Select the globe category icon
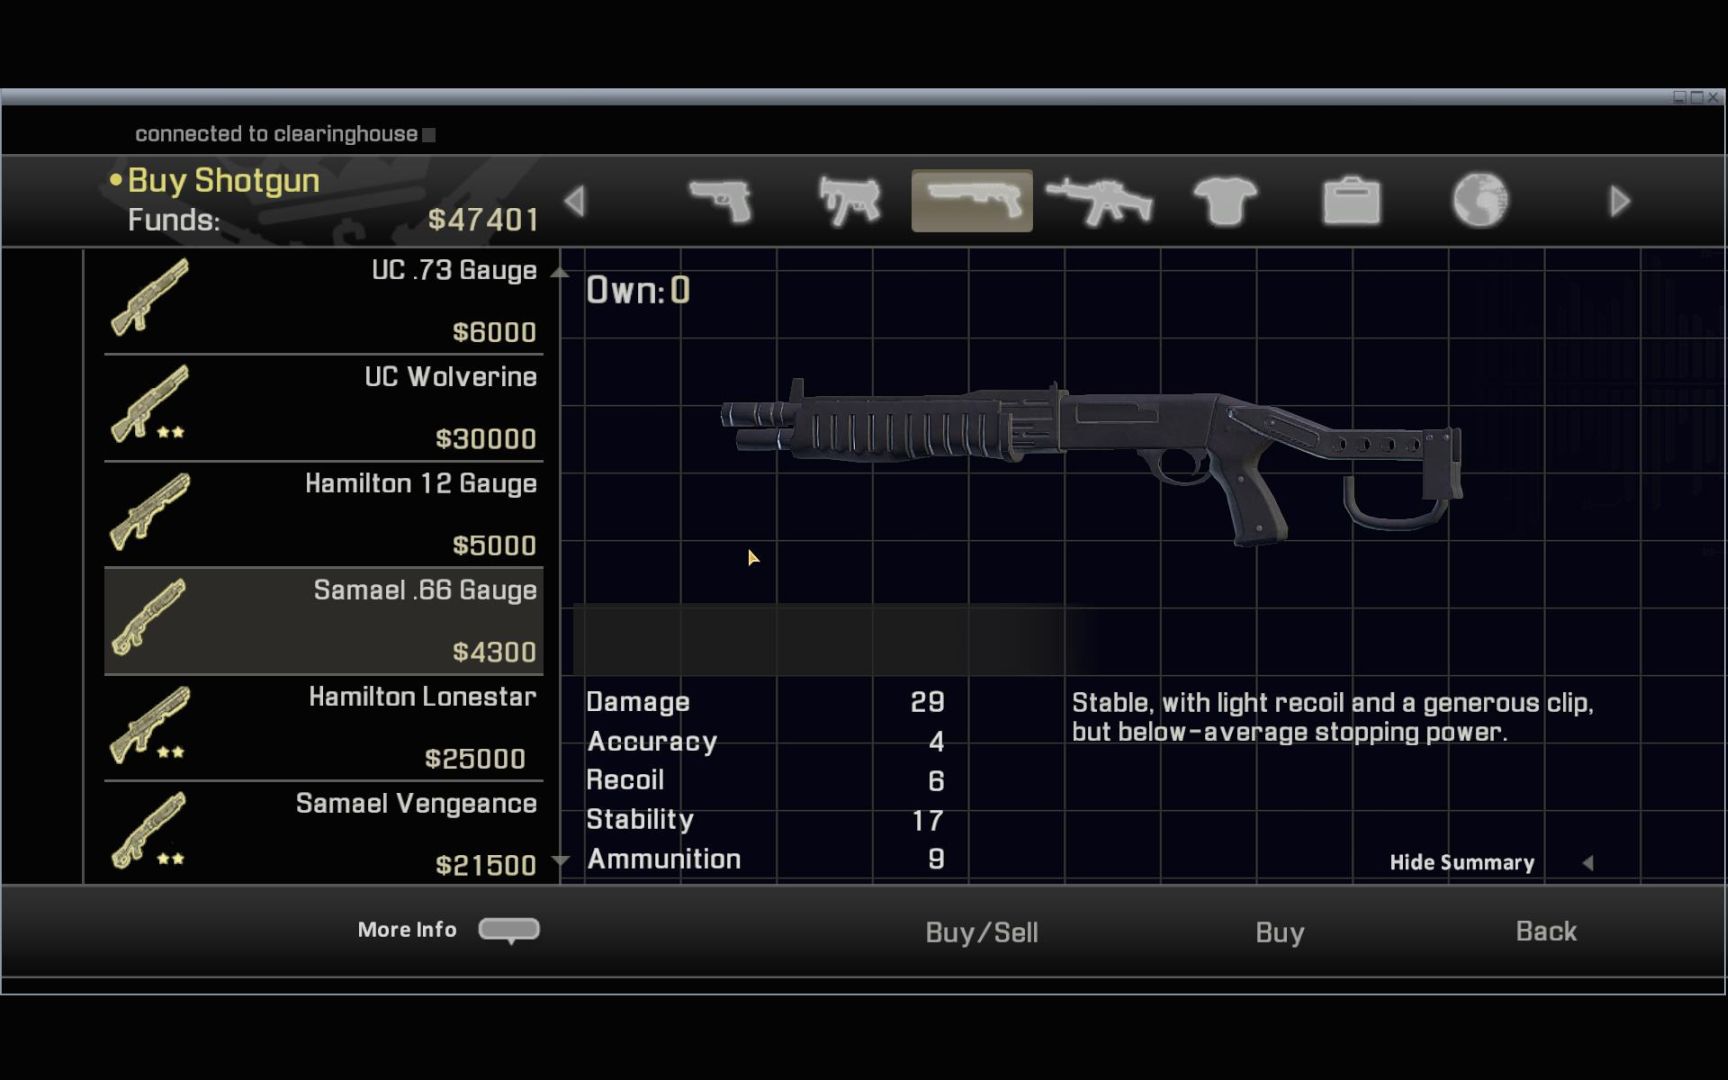The height and width of the screenshot is (1080, 1728). 1480,201
